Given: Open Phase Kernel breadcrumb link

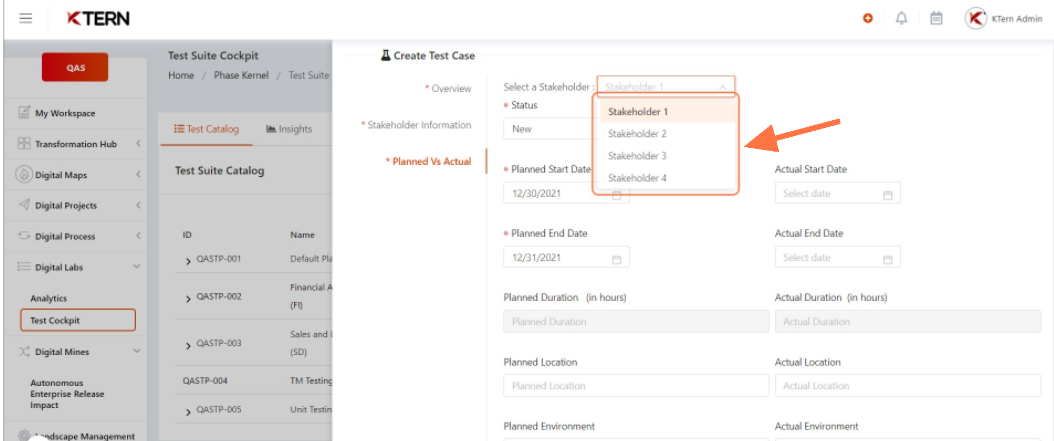Looking at the screenshot, I should (x=241, y=75).
